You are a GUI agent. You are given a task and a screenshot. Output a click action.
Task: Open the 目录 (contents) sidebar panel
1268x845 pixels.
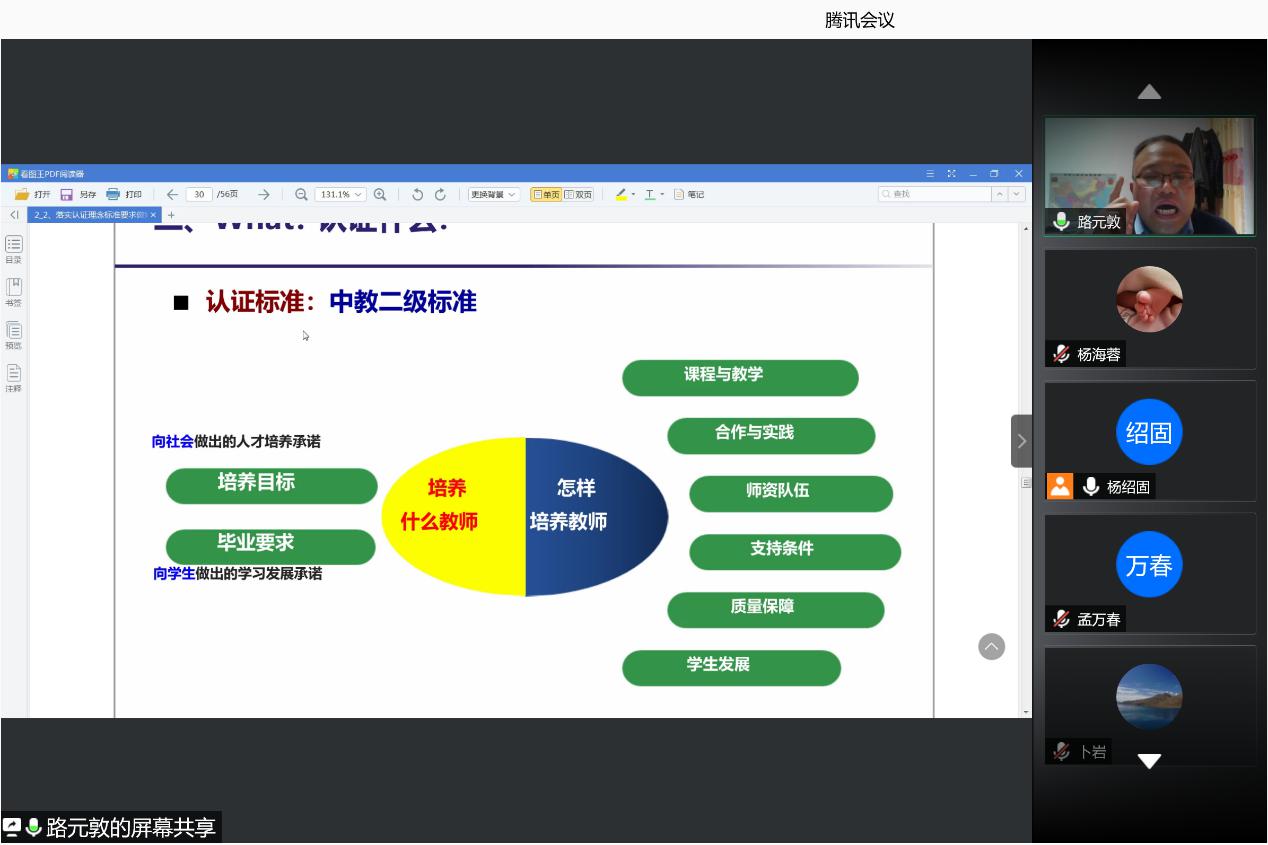pyautogui.click(x=13, y=248)
